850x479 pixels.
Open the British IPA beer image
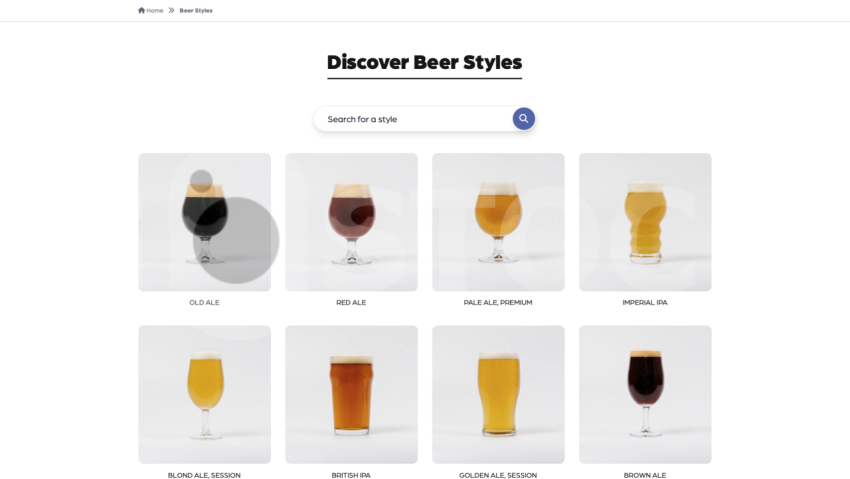(x=351, y=394)
